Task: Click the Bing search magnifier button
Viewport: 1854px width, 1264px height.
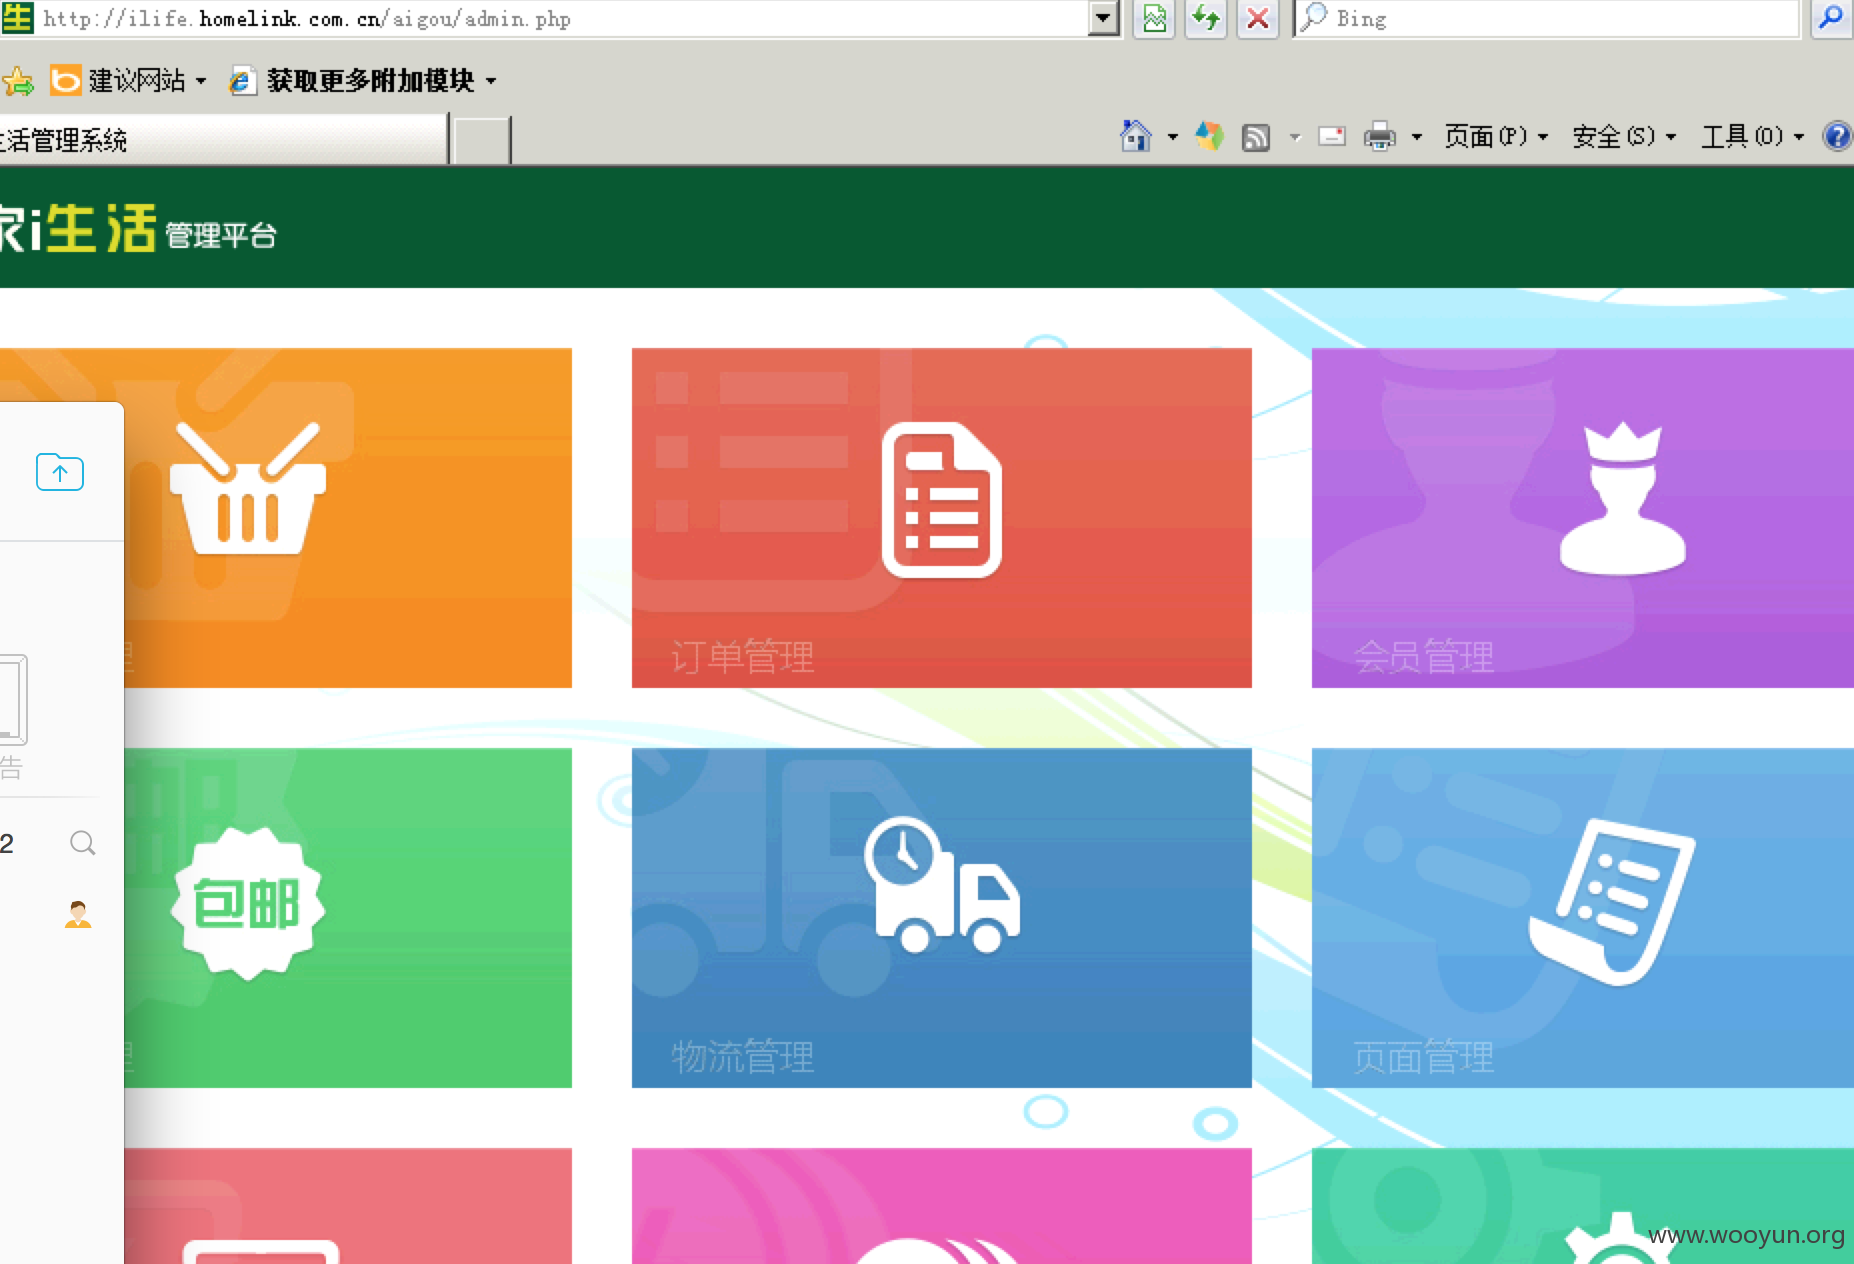Action: [1831, 18]
